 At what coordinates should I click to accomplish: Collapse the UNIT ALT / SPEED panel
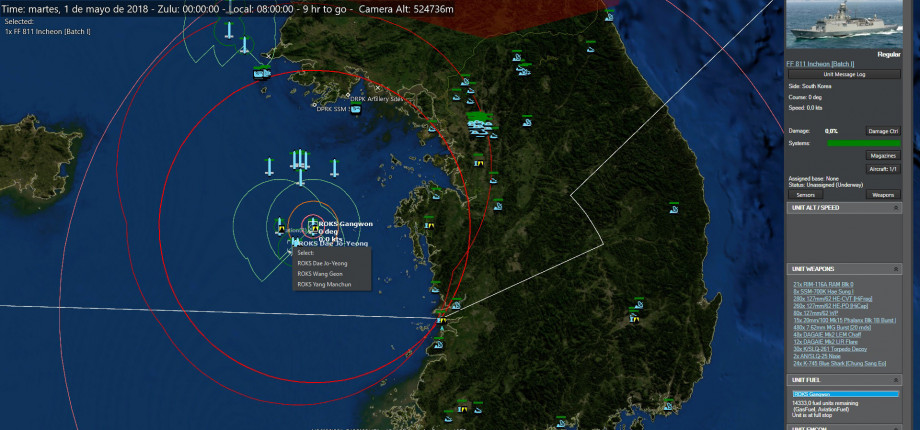(896, 208)
